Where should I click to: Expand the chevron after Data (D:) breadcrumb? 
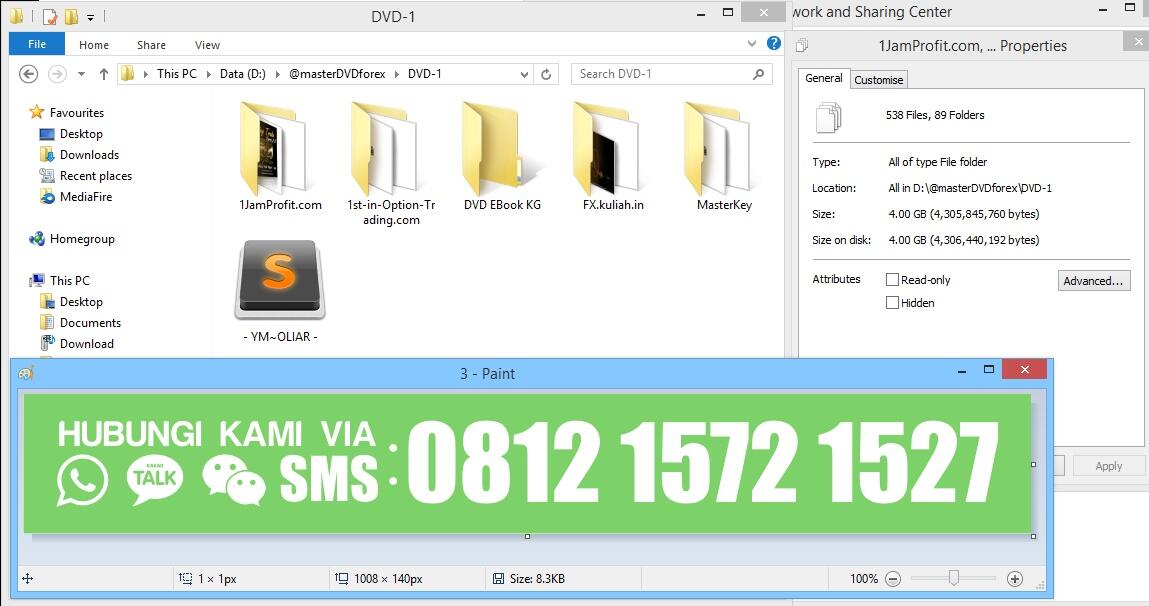(278, 74)
